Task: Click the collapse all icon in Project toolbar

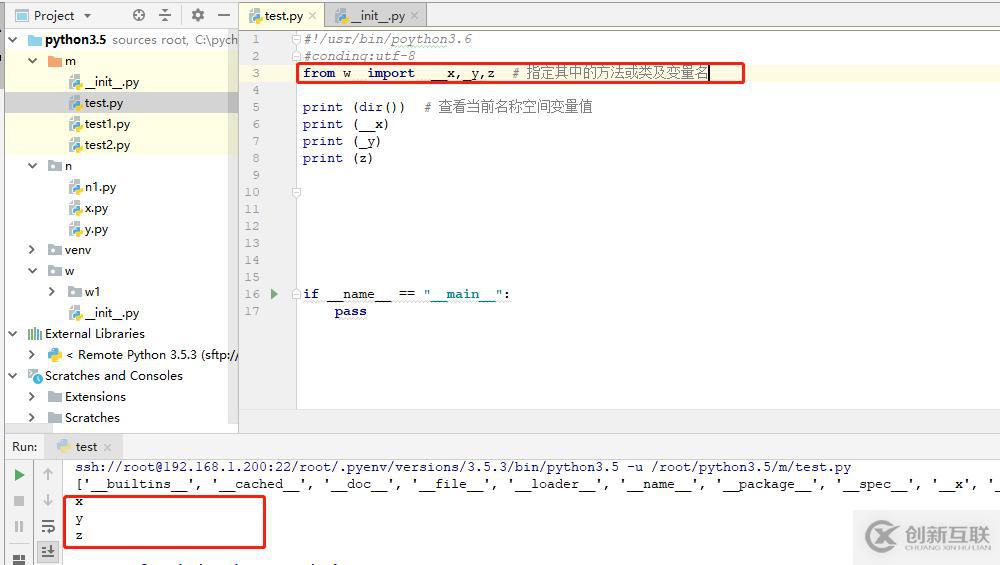Action: [x=165, y=15]
